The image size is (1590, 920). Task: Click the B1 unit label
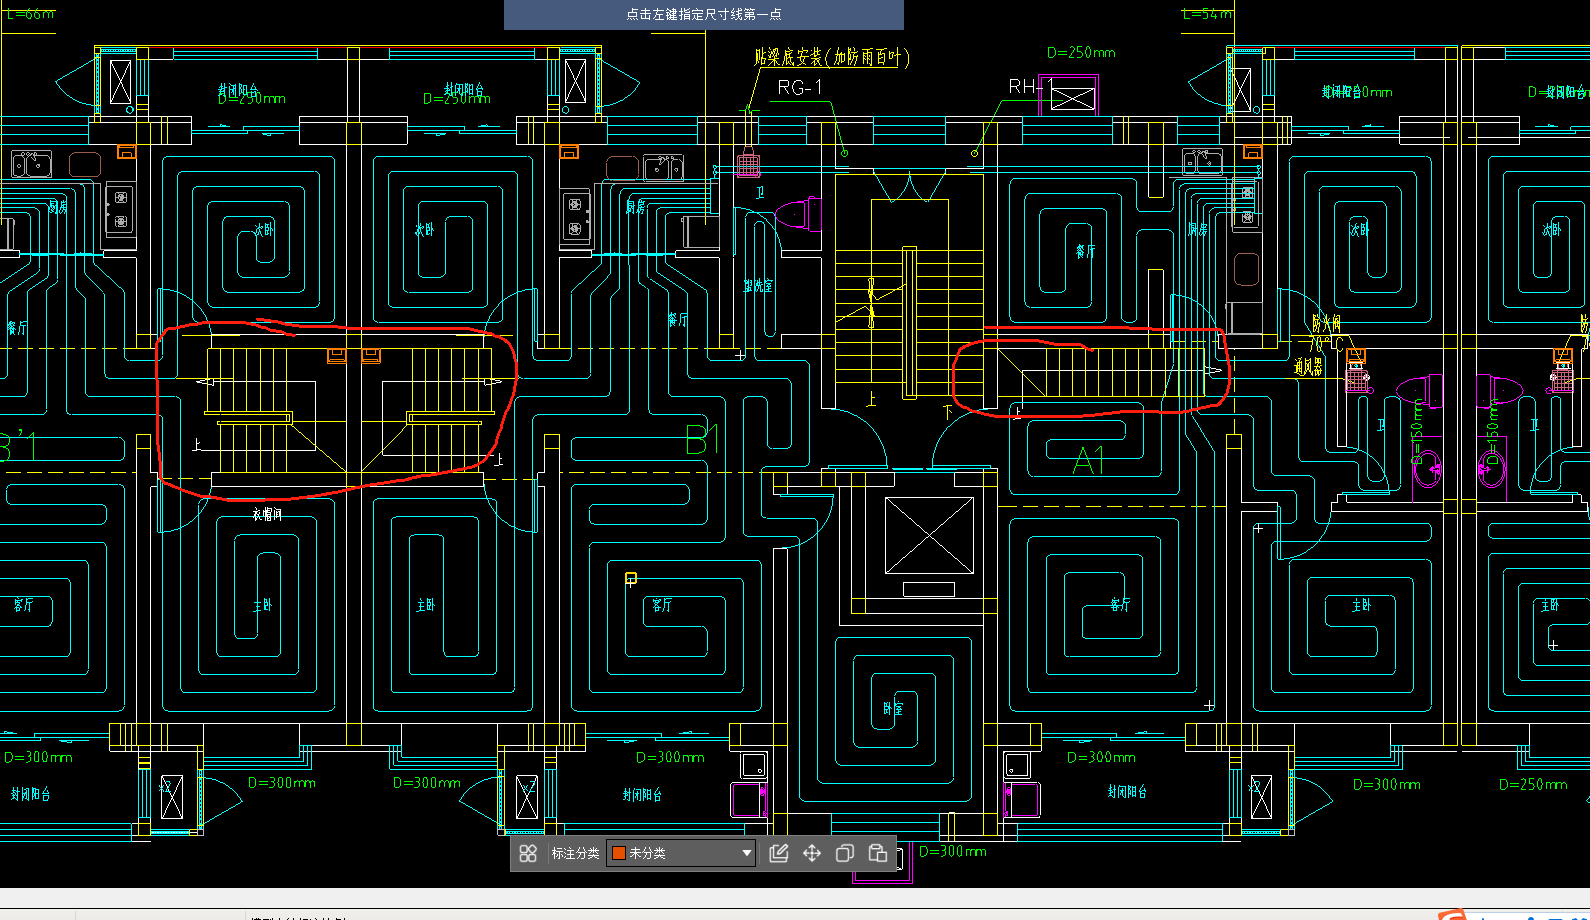[x=703, y=439]
